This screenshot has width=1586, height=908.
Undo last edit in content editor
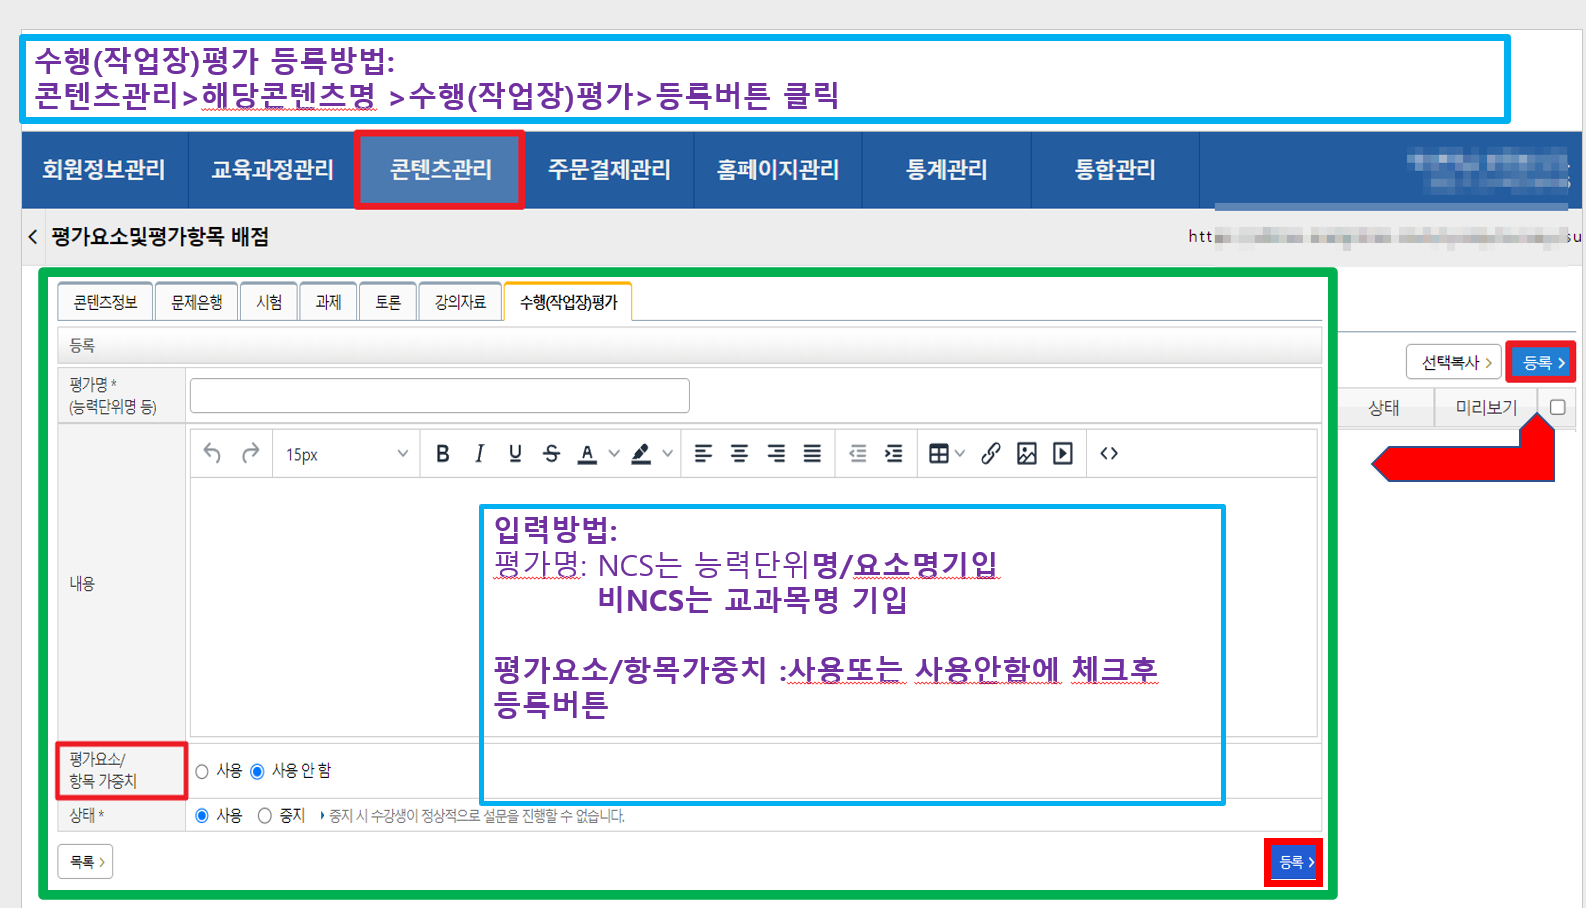point(212,454)
